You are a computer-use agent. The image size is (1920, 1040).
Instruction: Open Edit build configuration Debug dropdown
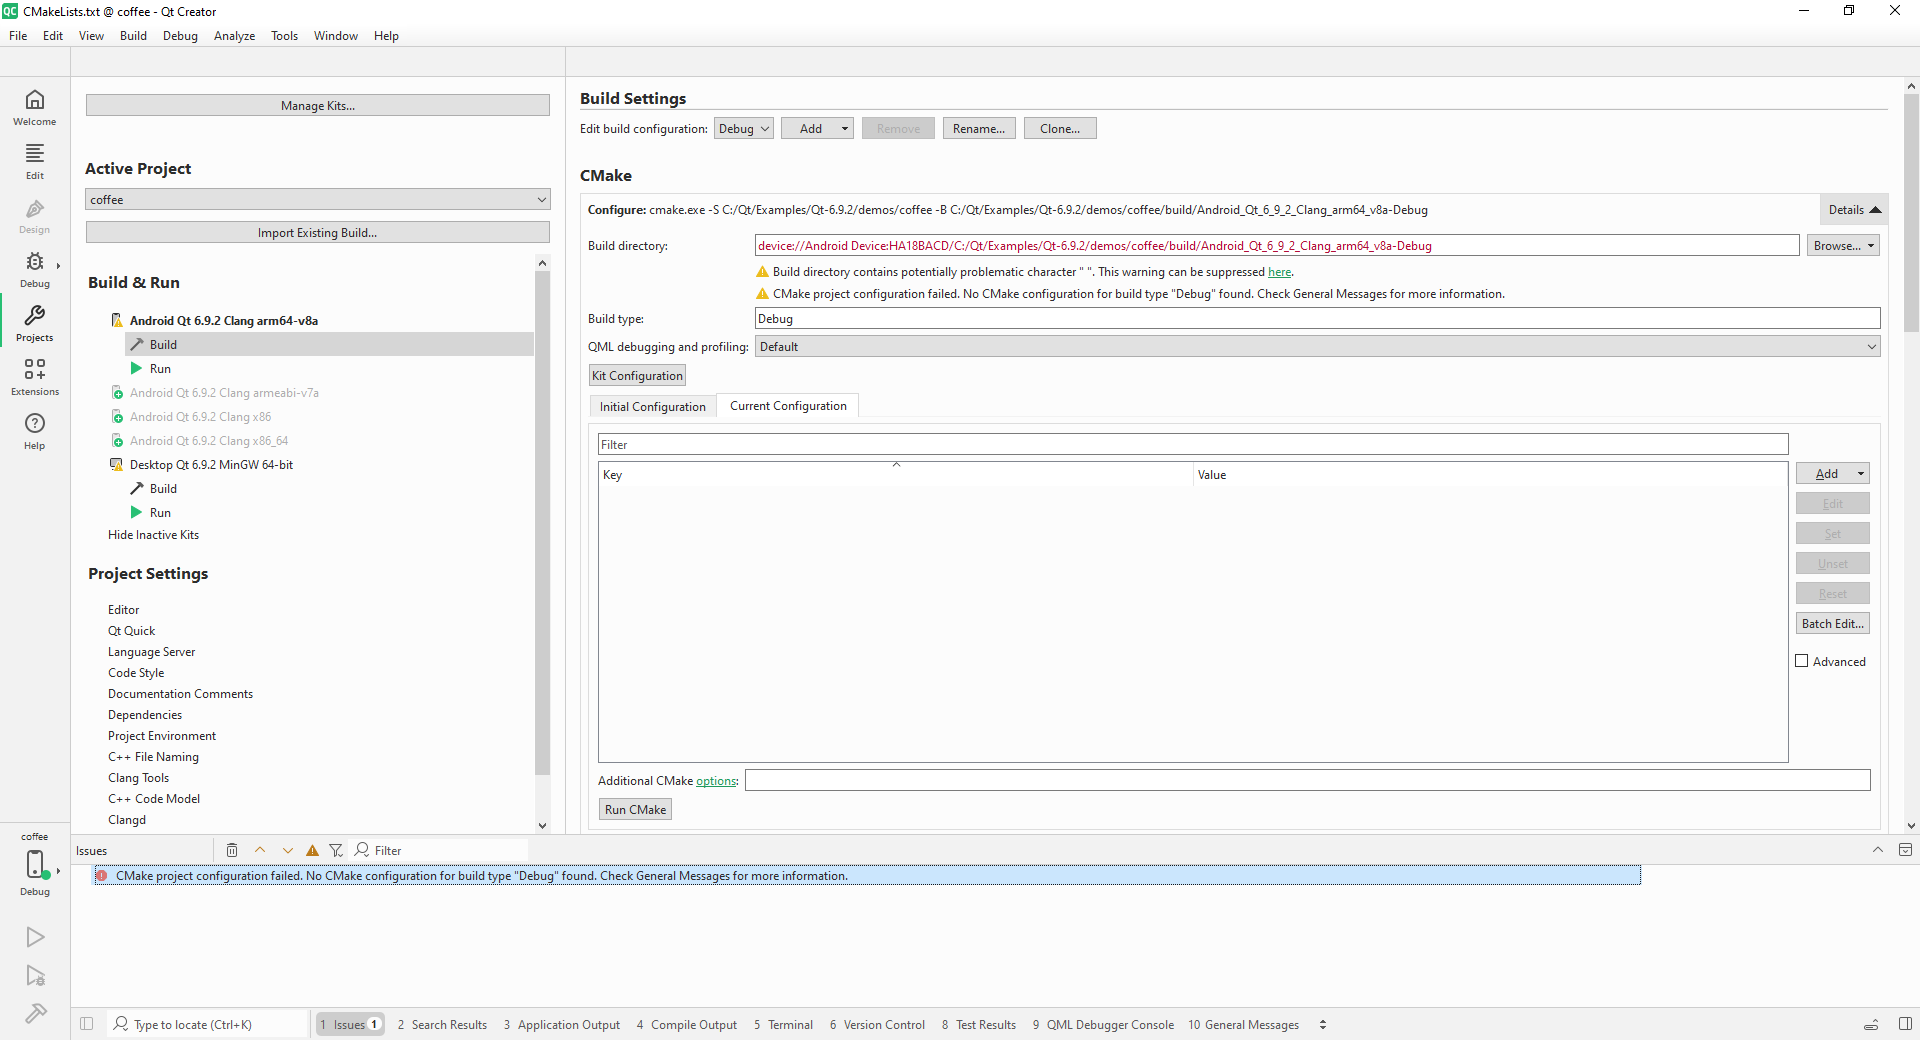tap(744, 129)
